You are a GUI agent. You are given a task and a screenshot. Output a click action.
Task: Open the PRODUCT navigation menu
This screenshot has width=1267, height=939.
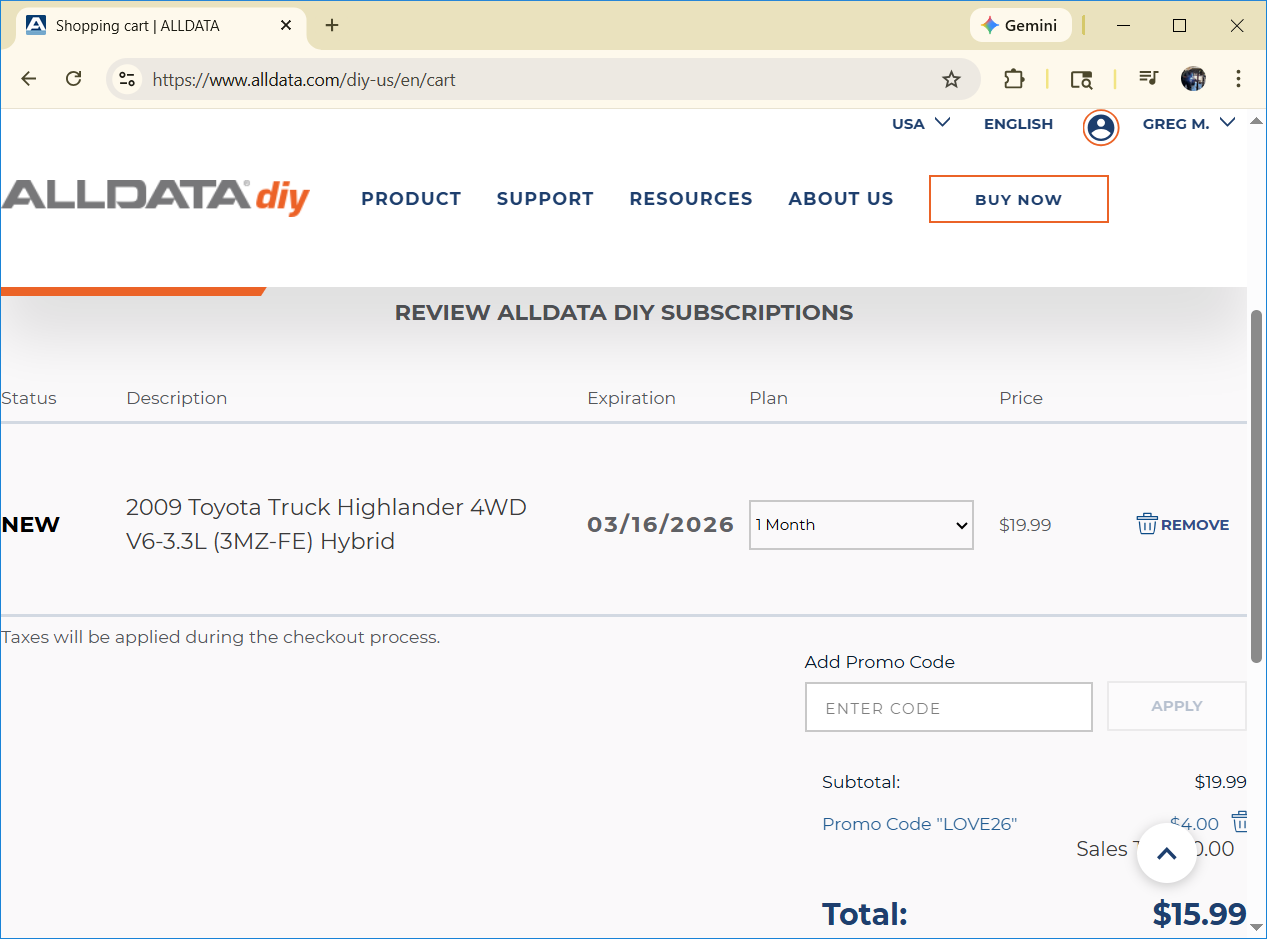tap(411, 199)
